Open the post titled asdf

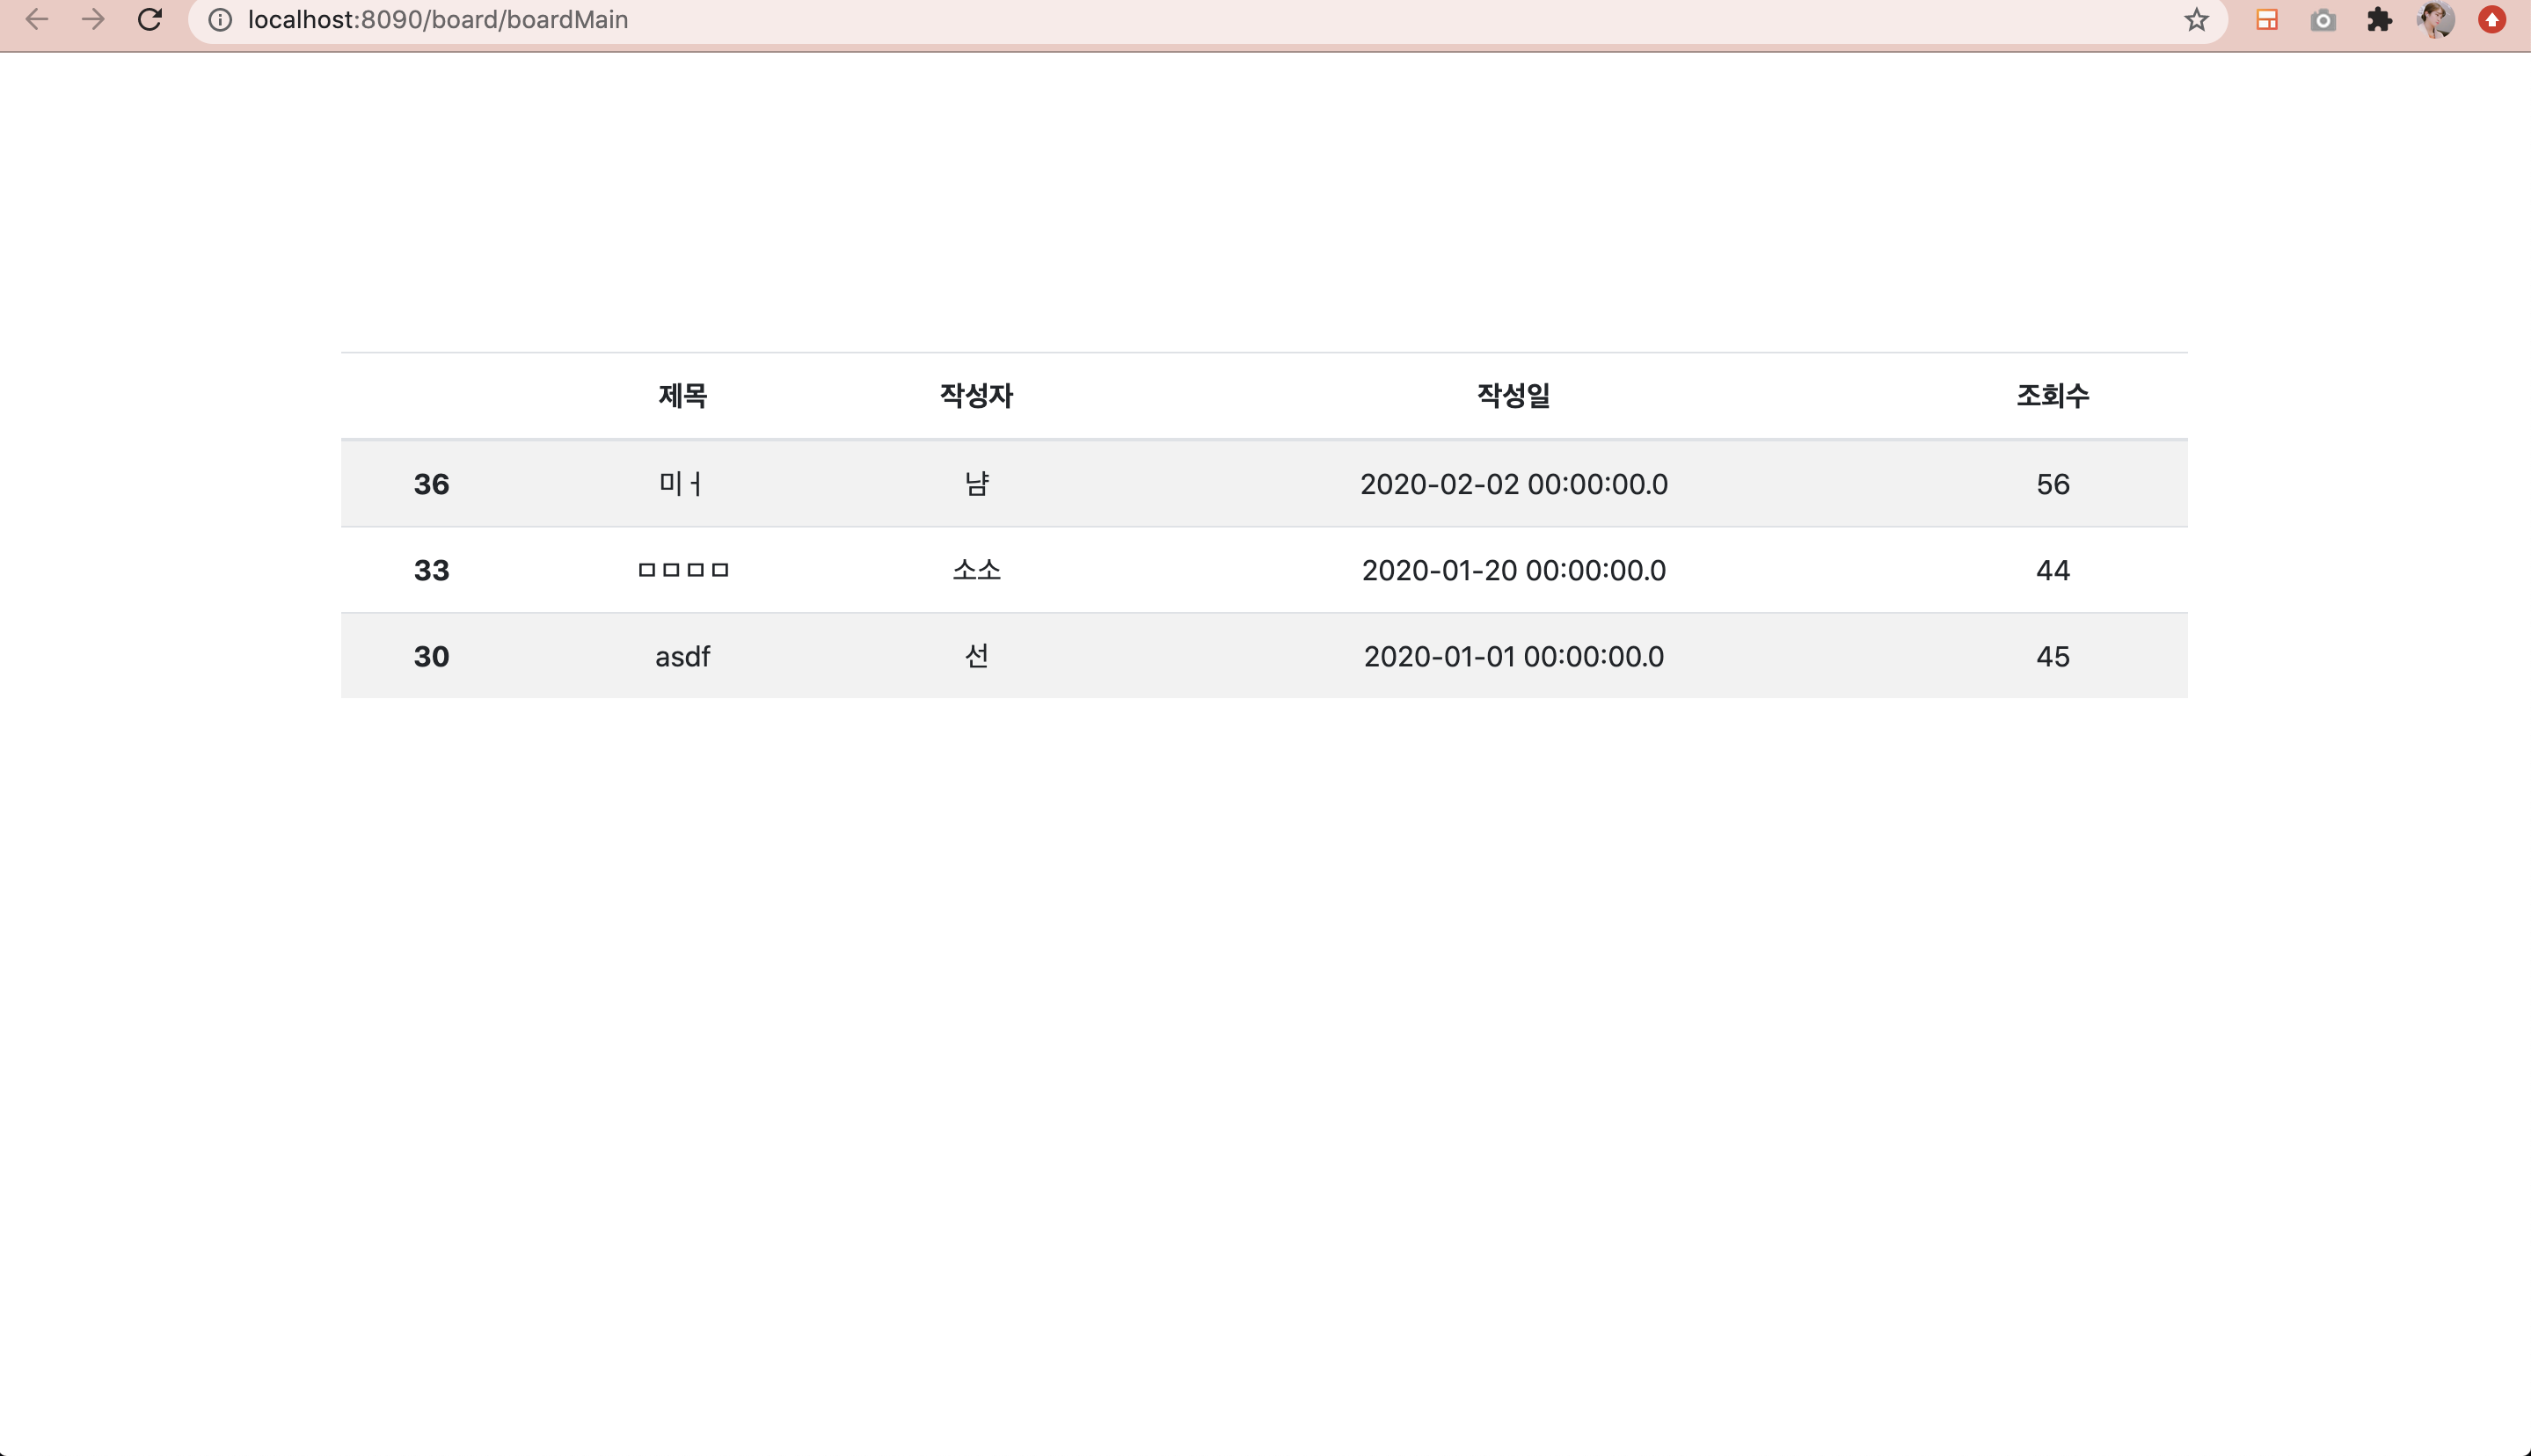pyautogui.click(x=682, y=657)
